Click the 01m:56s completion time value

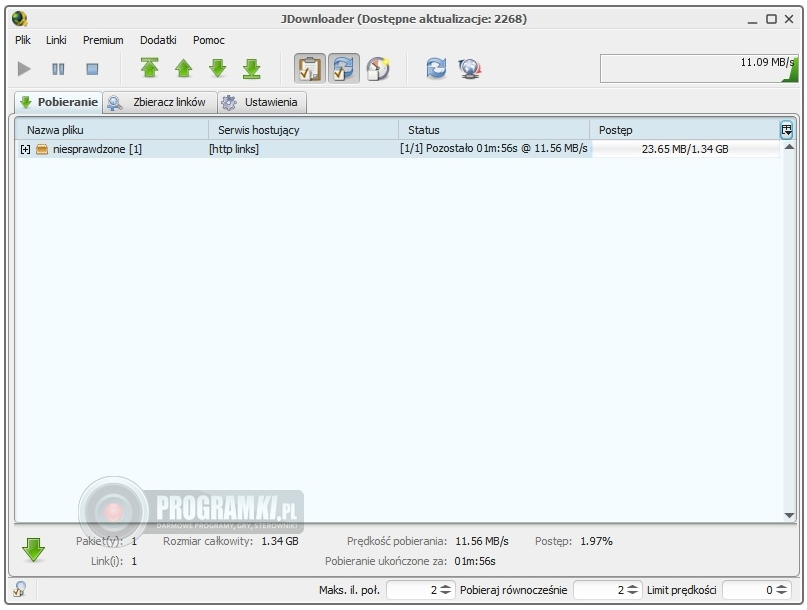(475, 562)
